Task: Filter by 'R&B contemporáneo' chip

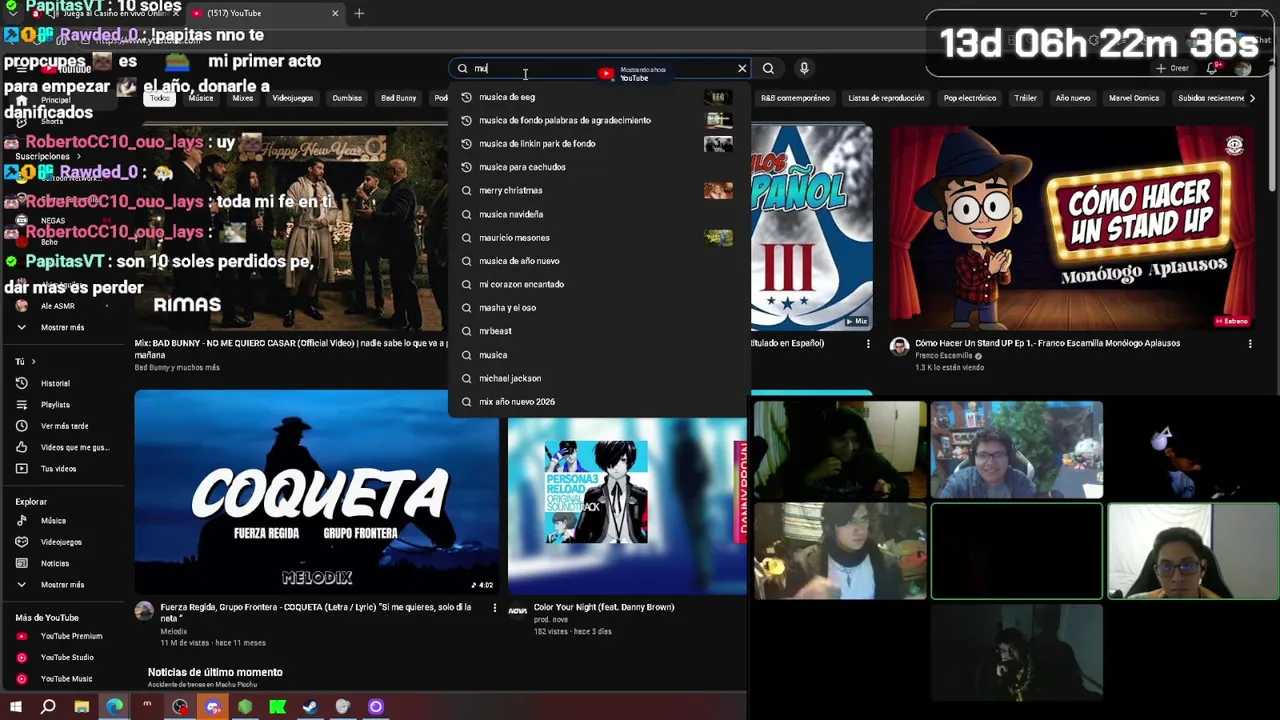Action: tap(795, 98)
